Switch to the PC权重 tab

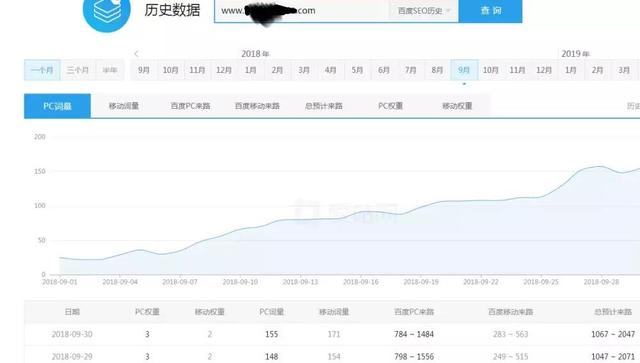[x=391, y=106]
